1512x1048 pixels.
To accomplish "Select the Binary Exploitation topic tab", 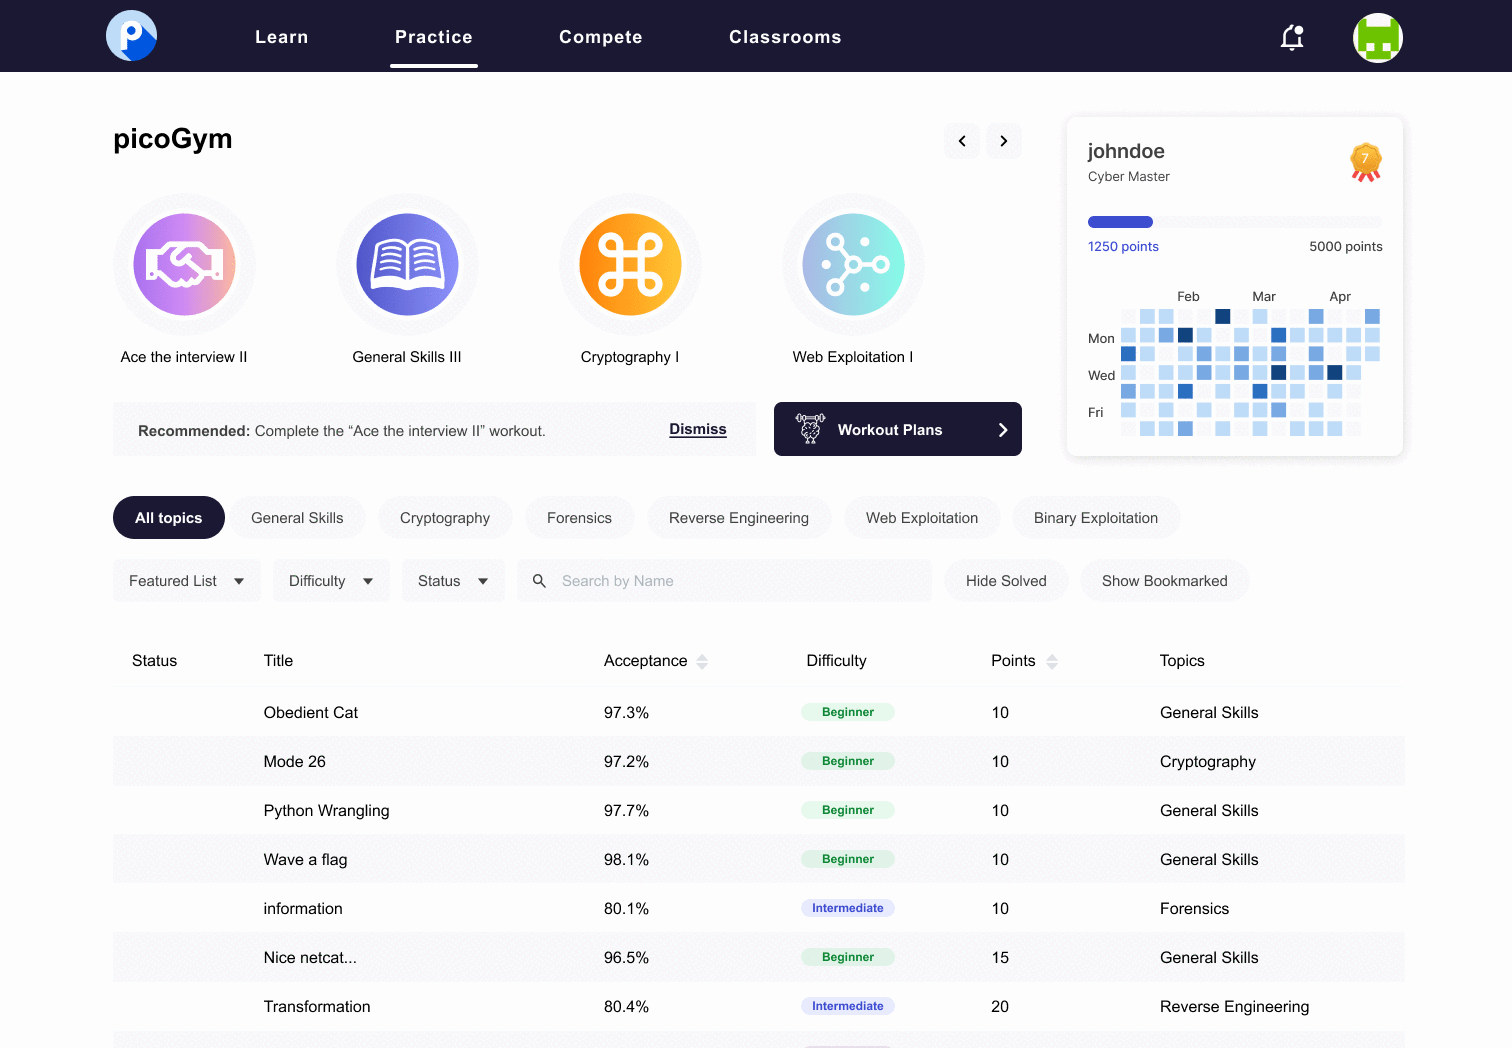I will point(1096,518).
